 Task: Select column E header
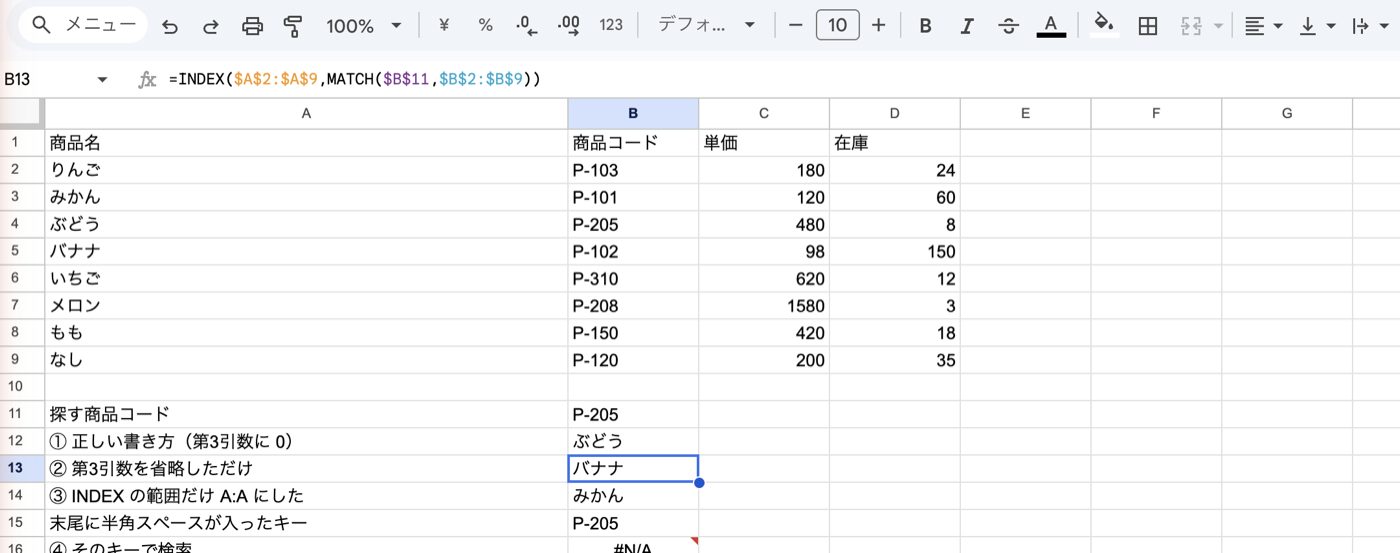point(1026,113)
